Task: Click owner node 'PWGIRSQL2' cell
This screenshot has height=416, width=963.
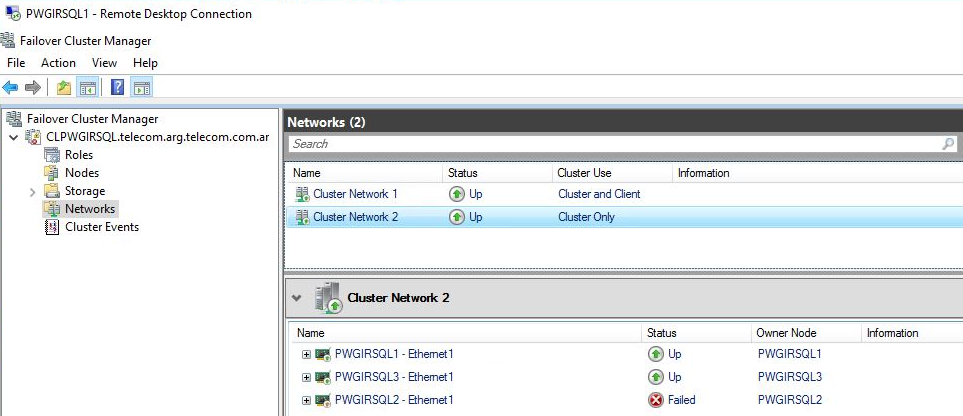Action: (790, 400)
